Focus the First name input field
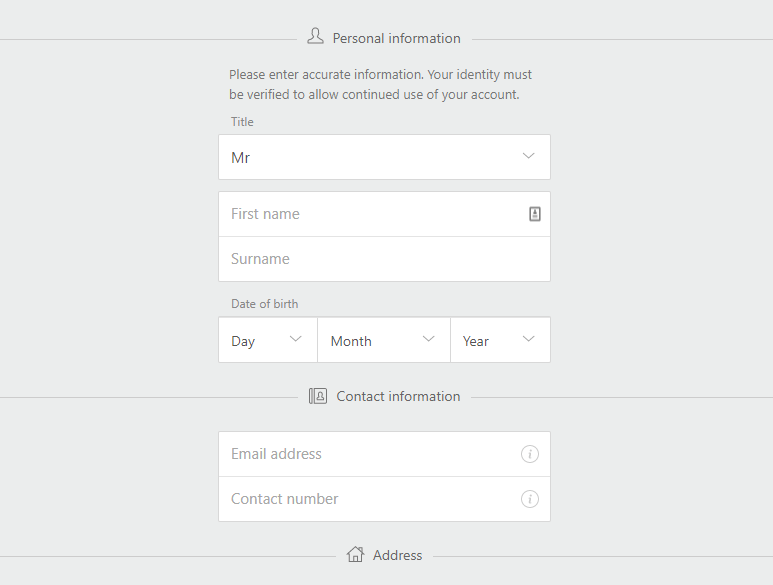This screenshot has height=585, width=773. pos(385,214)
